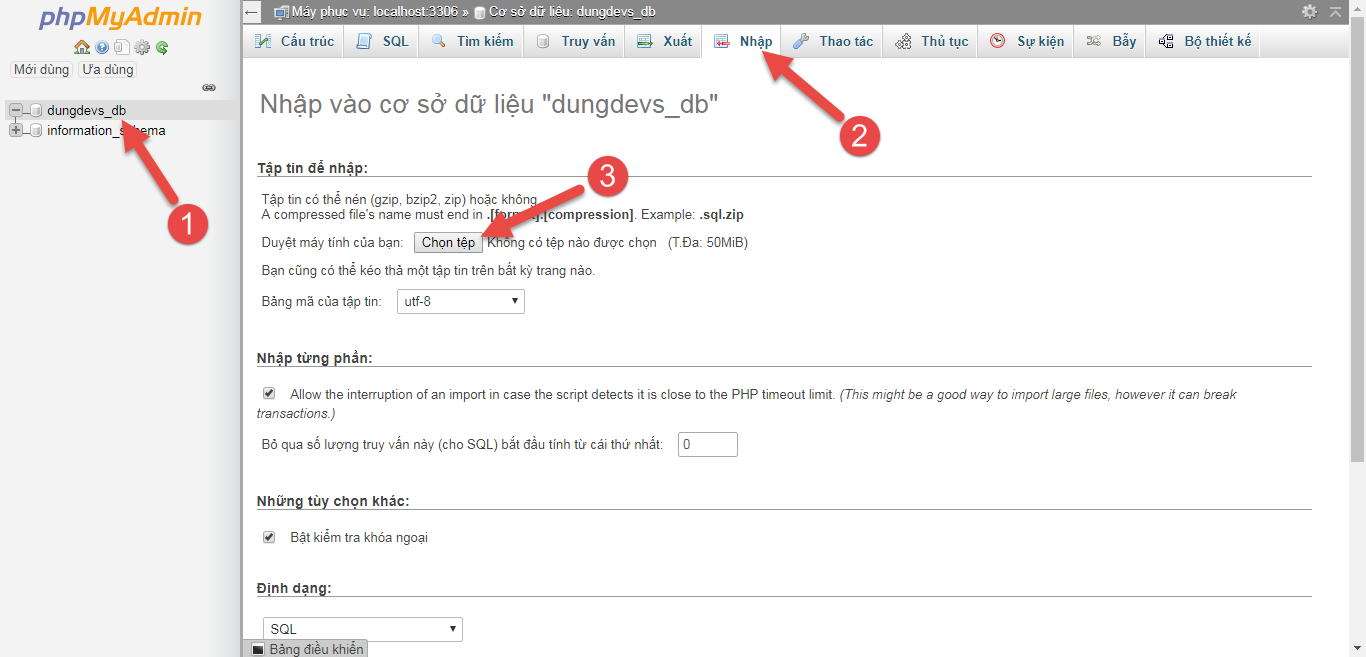Click the Chọn tệp file chooser button

point(448,243)
